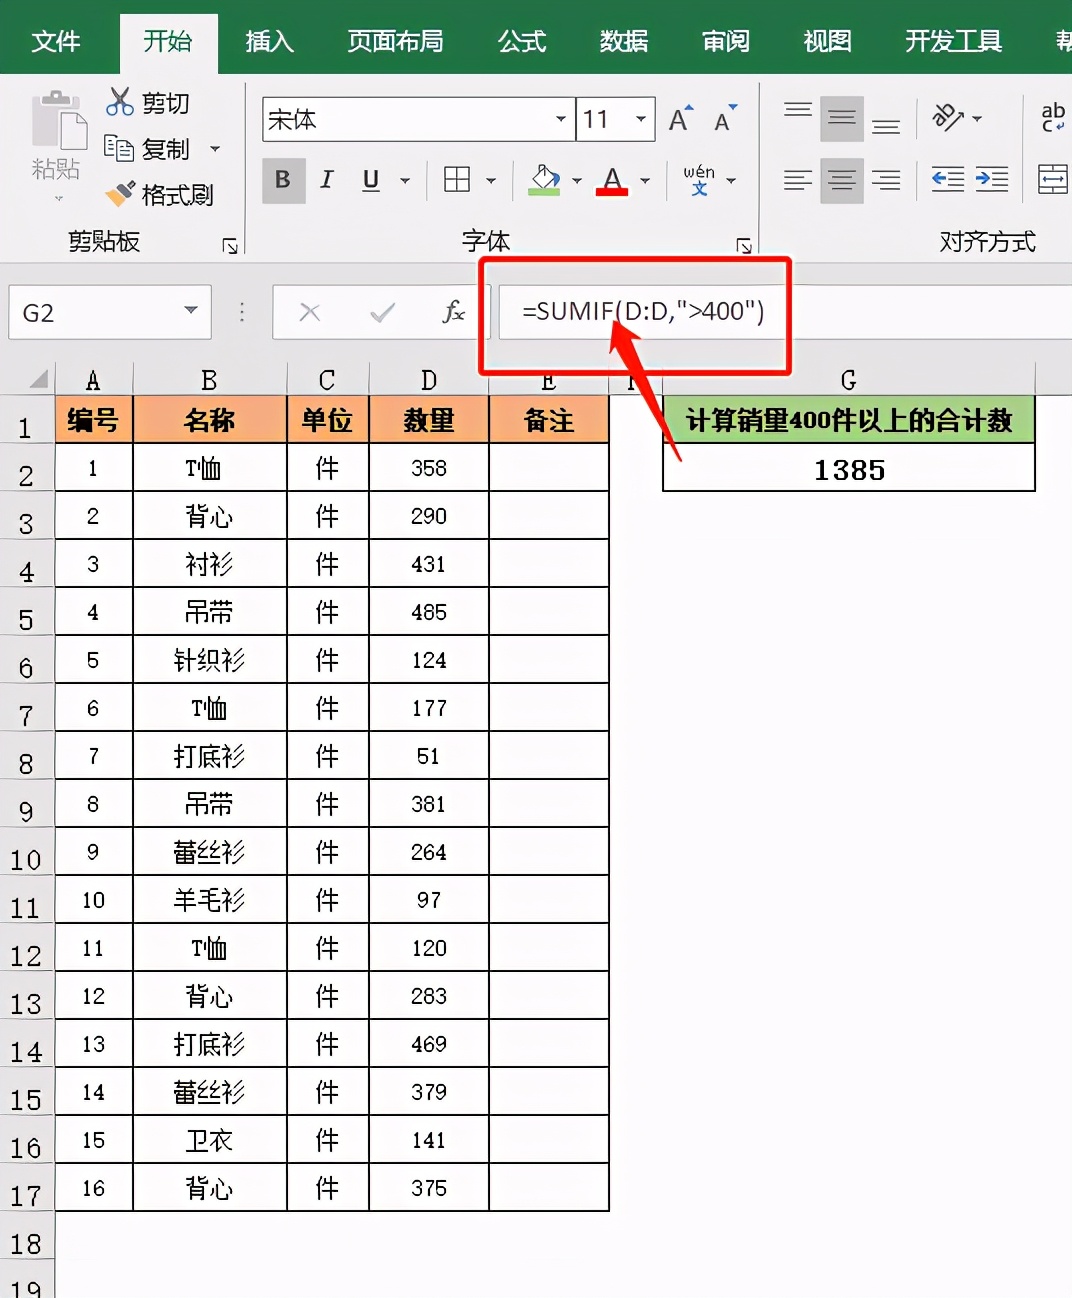
Task: Switch to the 数据 ribbon tab
Action: 623,42
